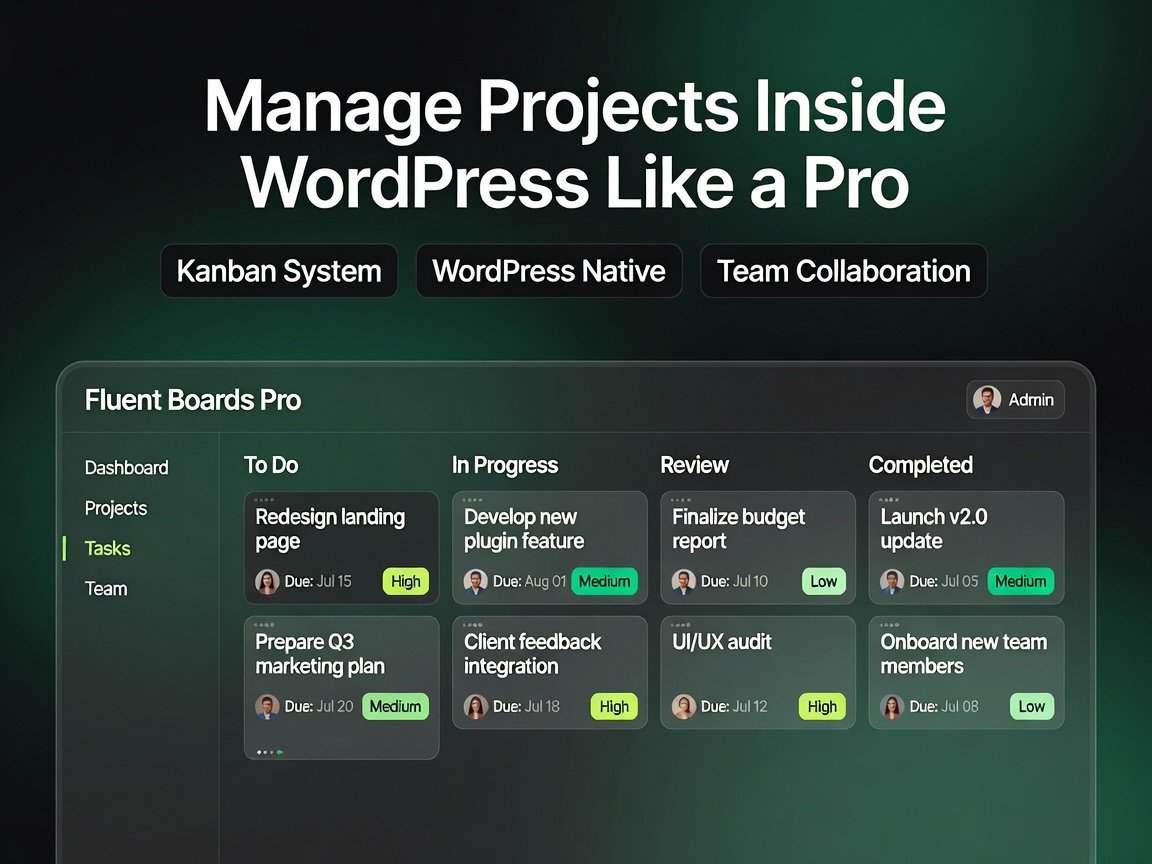Click the Due: Jul 12 date

pyautogui.click(x=734, y=706)
